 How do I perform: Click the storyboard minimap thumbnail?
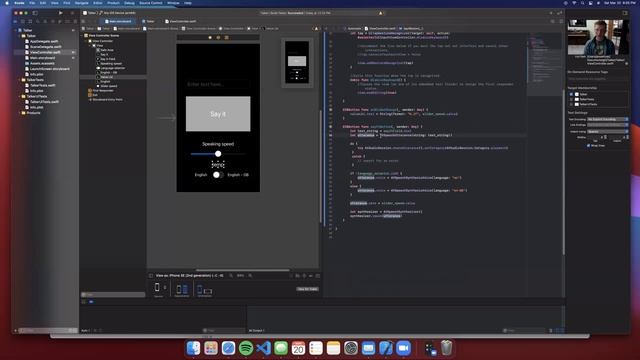coord(297,62)
